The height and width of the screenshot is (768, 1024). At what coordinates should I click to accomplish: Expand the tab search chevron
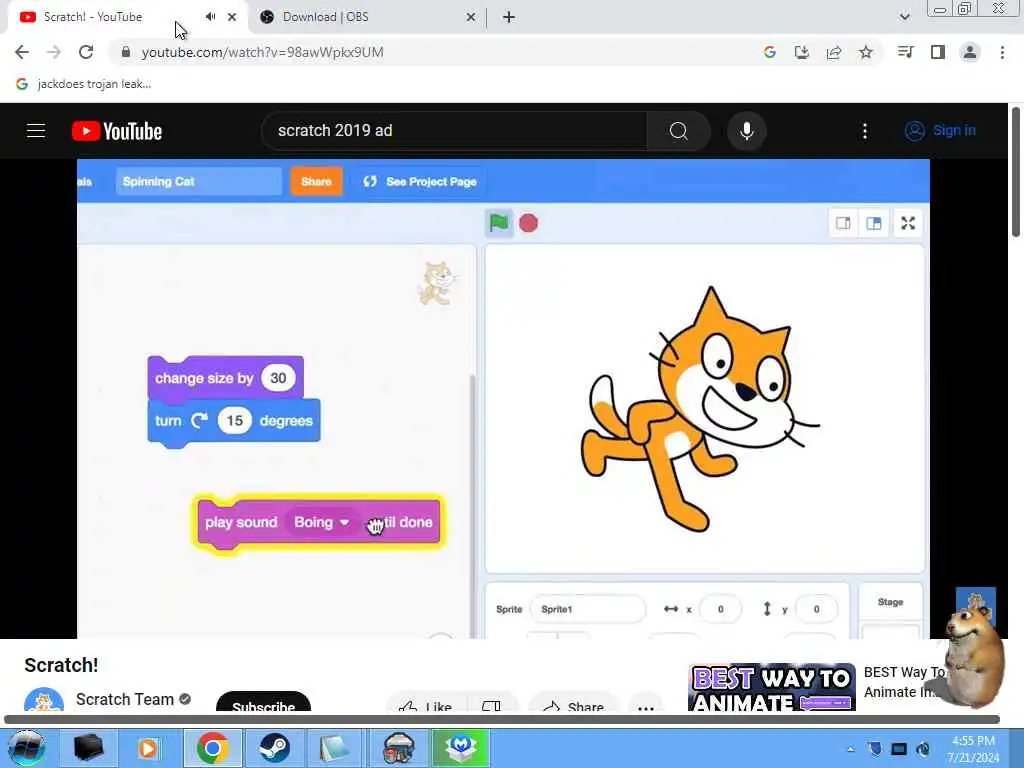pyautogui.click(x=904, y=17)
